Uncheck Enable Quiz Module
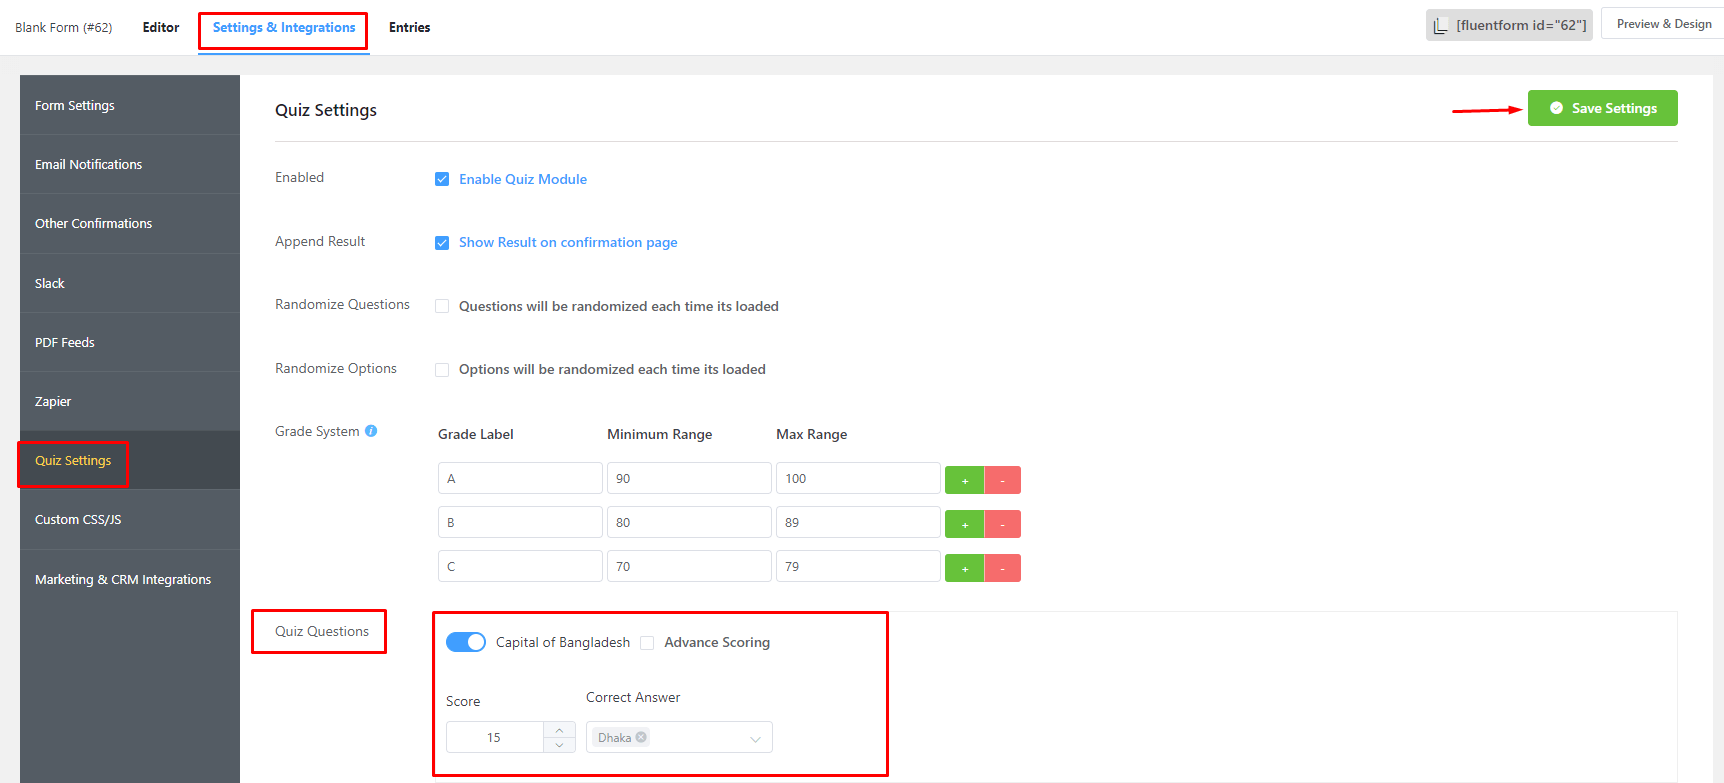This screenshot has height=783, width=1724. [x=442, y=179]
